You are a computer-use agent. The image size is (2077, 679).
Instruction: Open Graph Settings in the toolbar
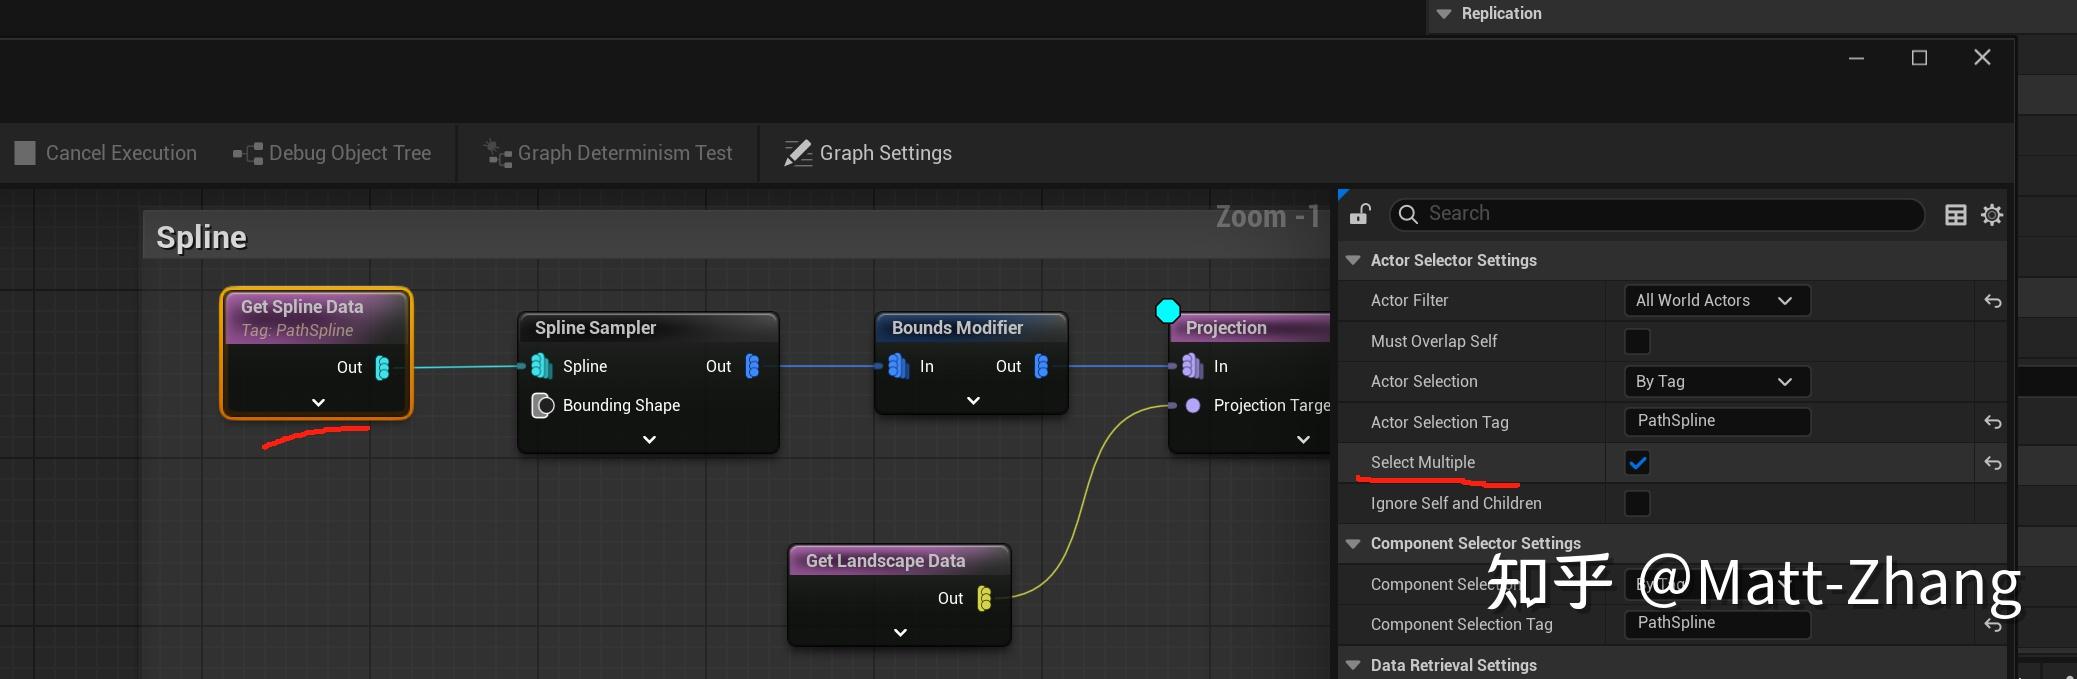(x=868, y=153)
